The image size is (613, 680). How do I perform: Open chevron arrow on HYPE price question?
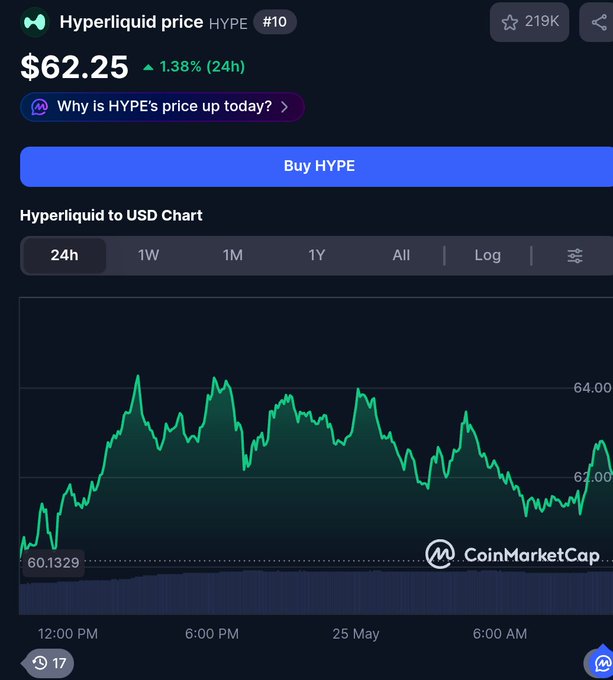[284, 107]
